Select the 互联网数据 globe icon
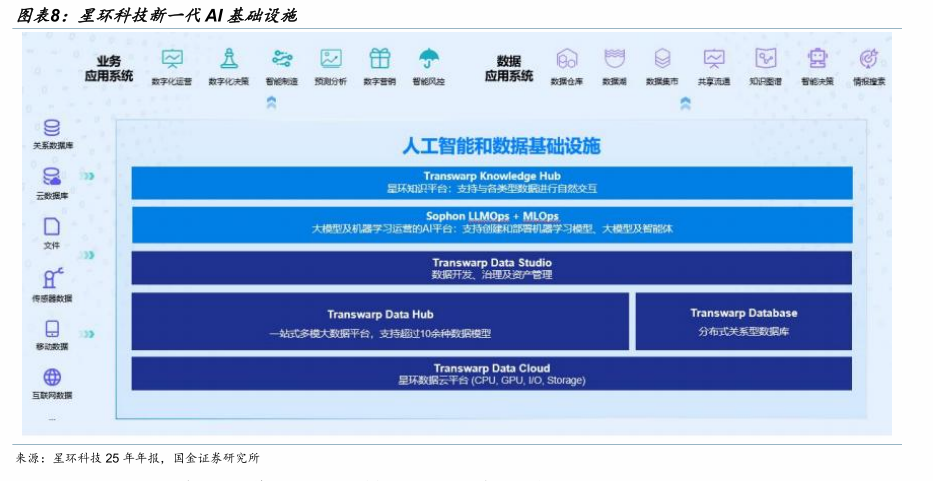 pyautogui.click(x=52, y=377)
